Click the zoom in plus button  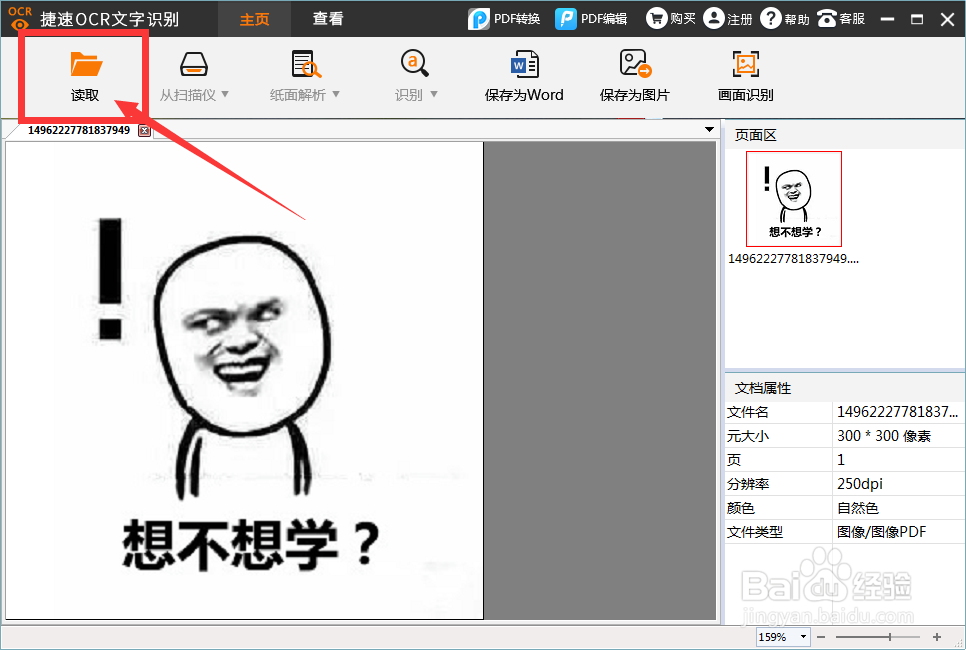(x=937, y=636)
